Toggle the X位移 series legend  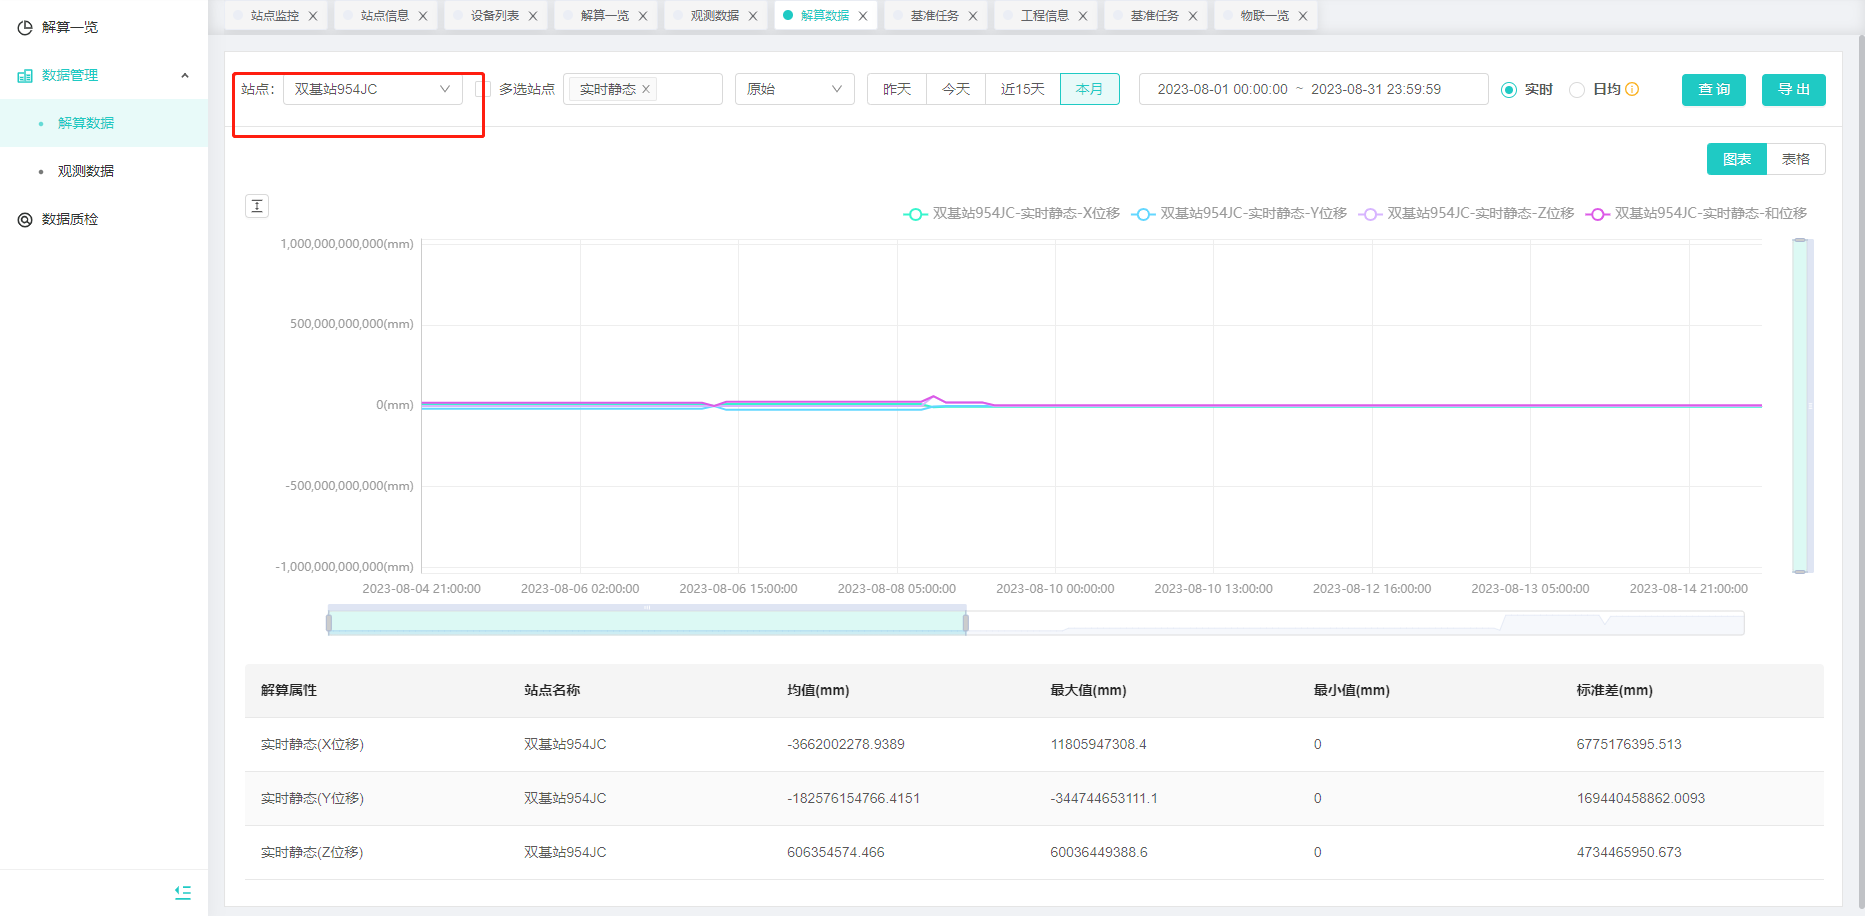click(1011, 213)
